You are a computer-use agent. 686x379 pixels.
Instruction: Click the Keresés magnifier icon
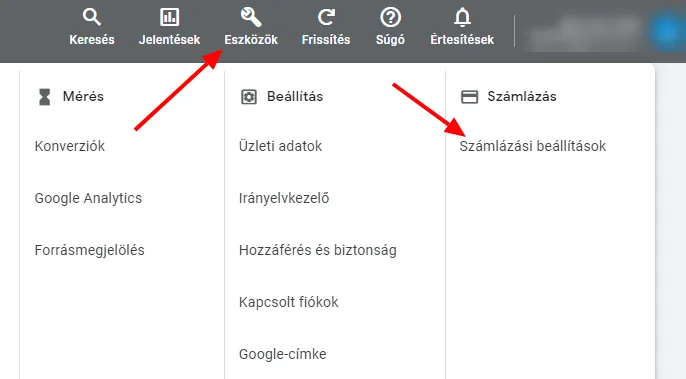(92, 18)
